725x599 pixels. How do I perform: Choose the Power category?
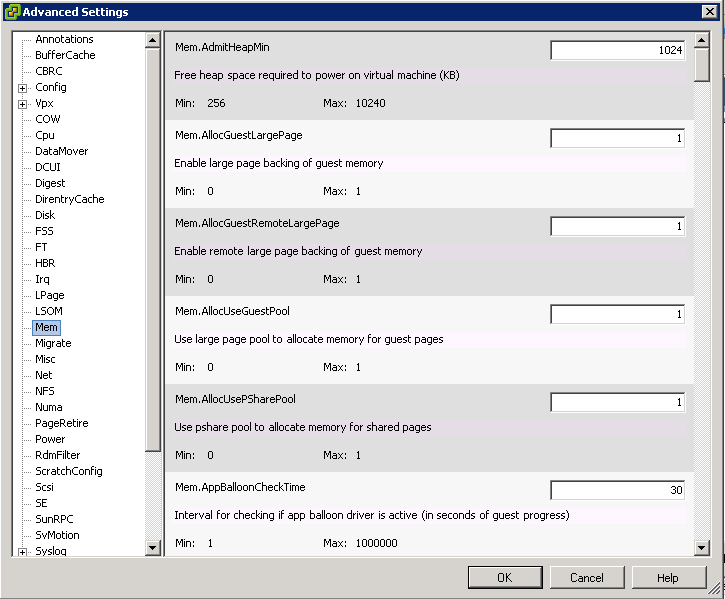pos(50,439)
